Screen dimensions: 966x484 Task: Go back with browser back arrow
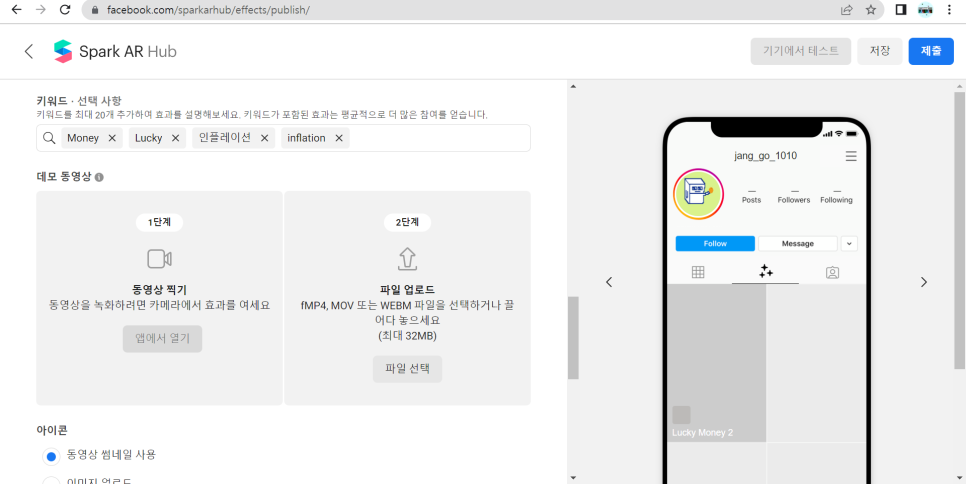[x=17, y=10]
